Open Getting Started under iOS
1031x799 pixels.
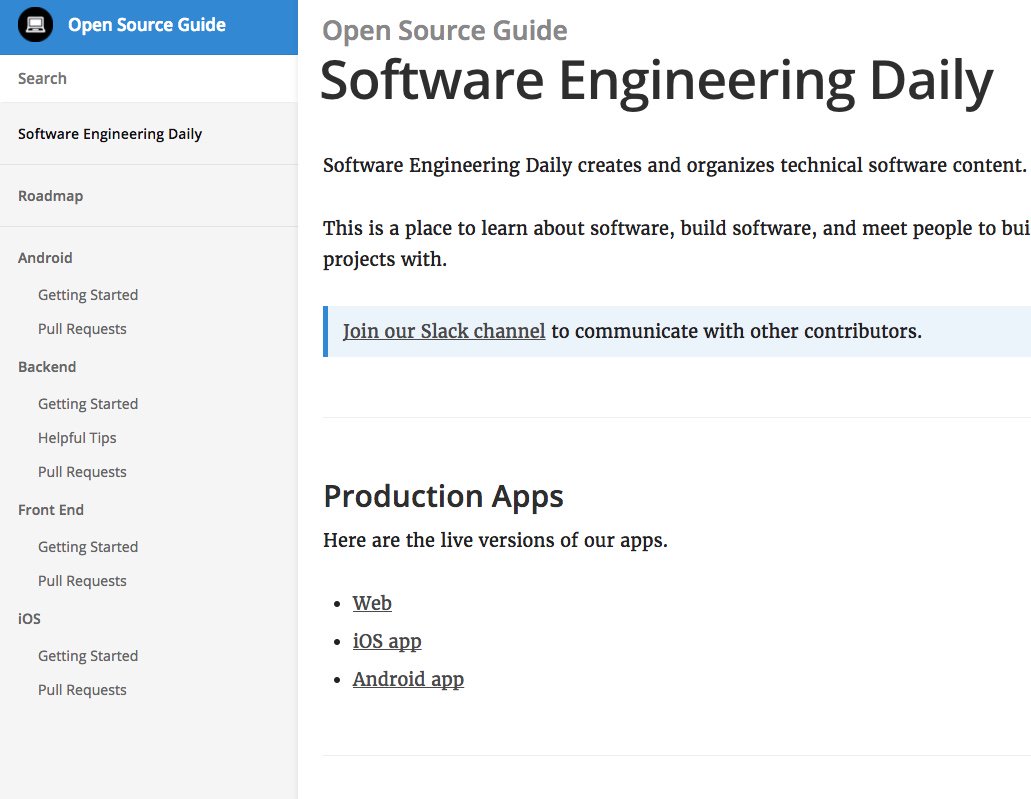click(88, 656)
